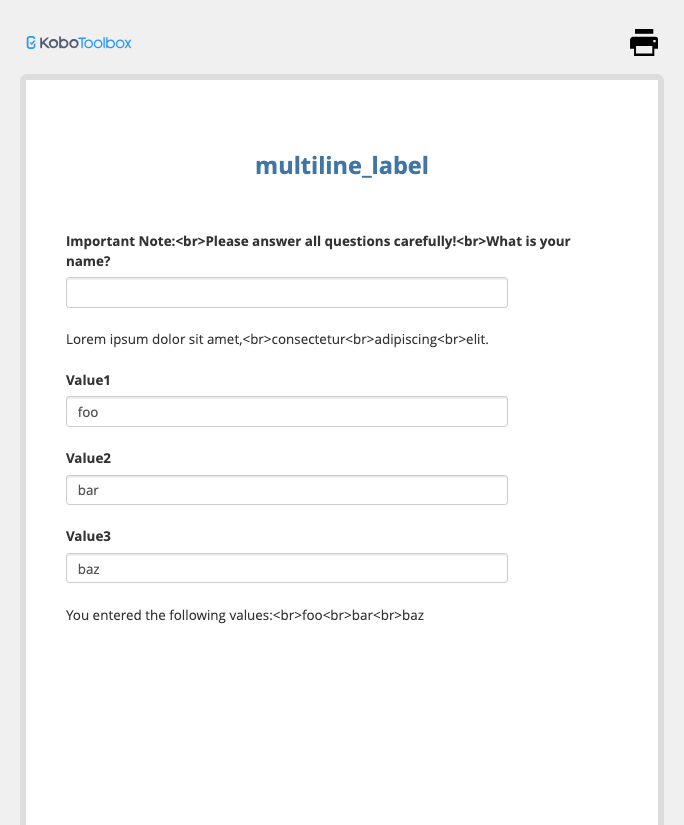Screen dimensions: 684x825
Task: Click the "Important Note:" label text
Action: click(x=120, y=241)
